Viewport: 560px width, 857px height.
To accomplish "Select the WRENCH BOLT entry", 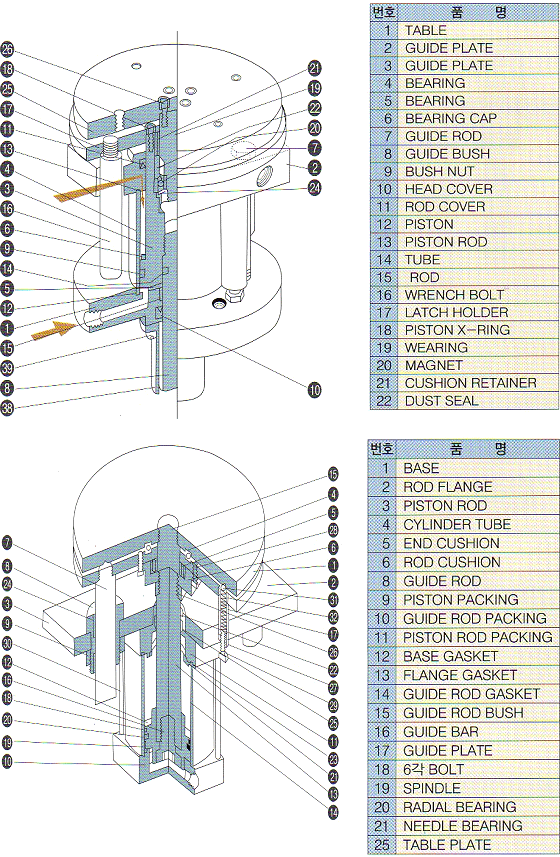I will 464,295.
